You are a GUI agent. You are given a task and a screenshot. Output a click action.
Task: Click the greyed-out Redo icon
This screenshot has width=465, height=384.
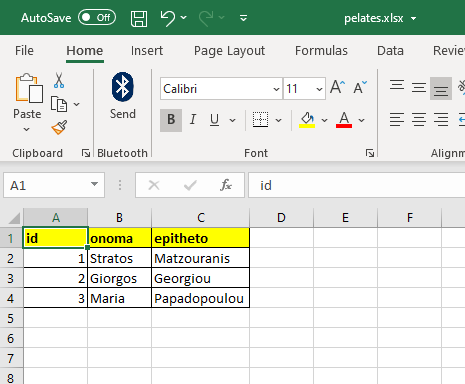click(206, 18)
